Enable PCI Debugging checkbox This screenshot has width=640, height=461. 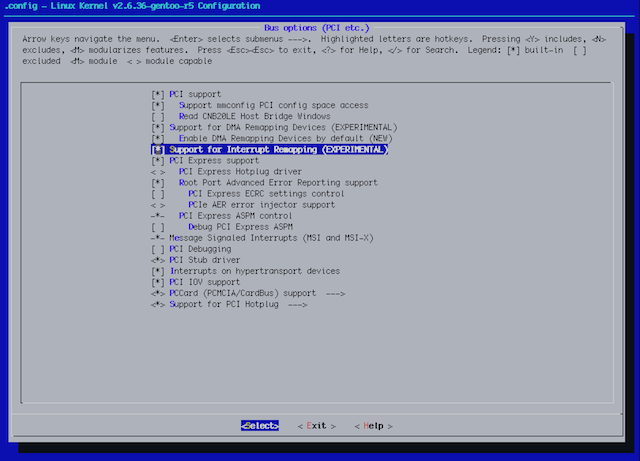(158, 249)
